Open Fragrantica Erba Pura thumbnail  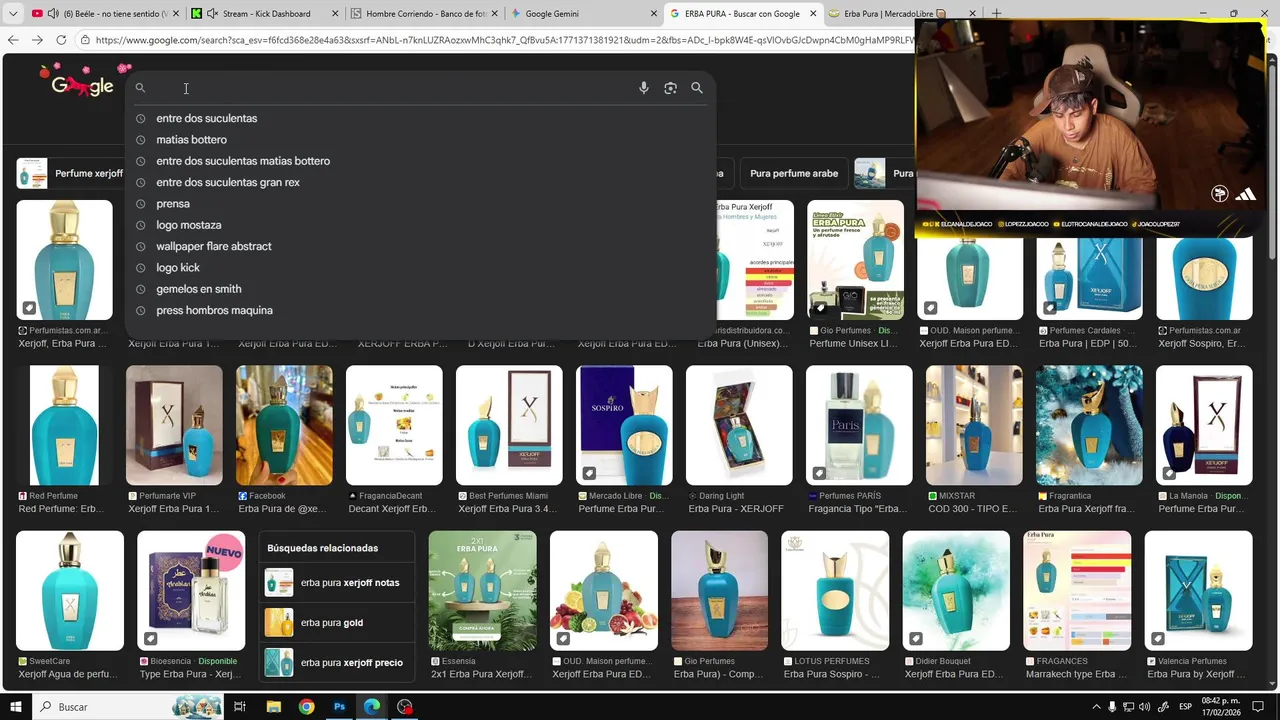(1089, 425)
